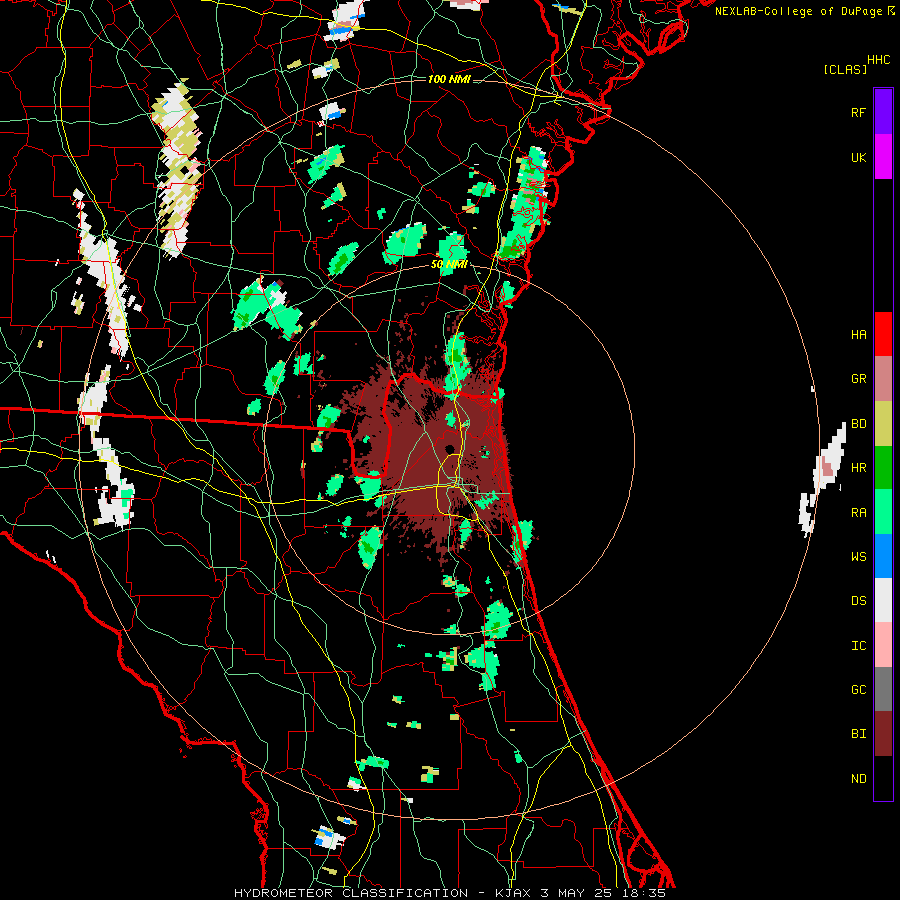Image resolution: width=900 pixels, height=900 pixels.
Task: Click the WS blue legend swatch
Action: 883,556
